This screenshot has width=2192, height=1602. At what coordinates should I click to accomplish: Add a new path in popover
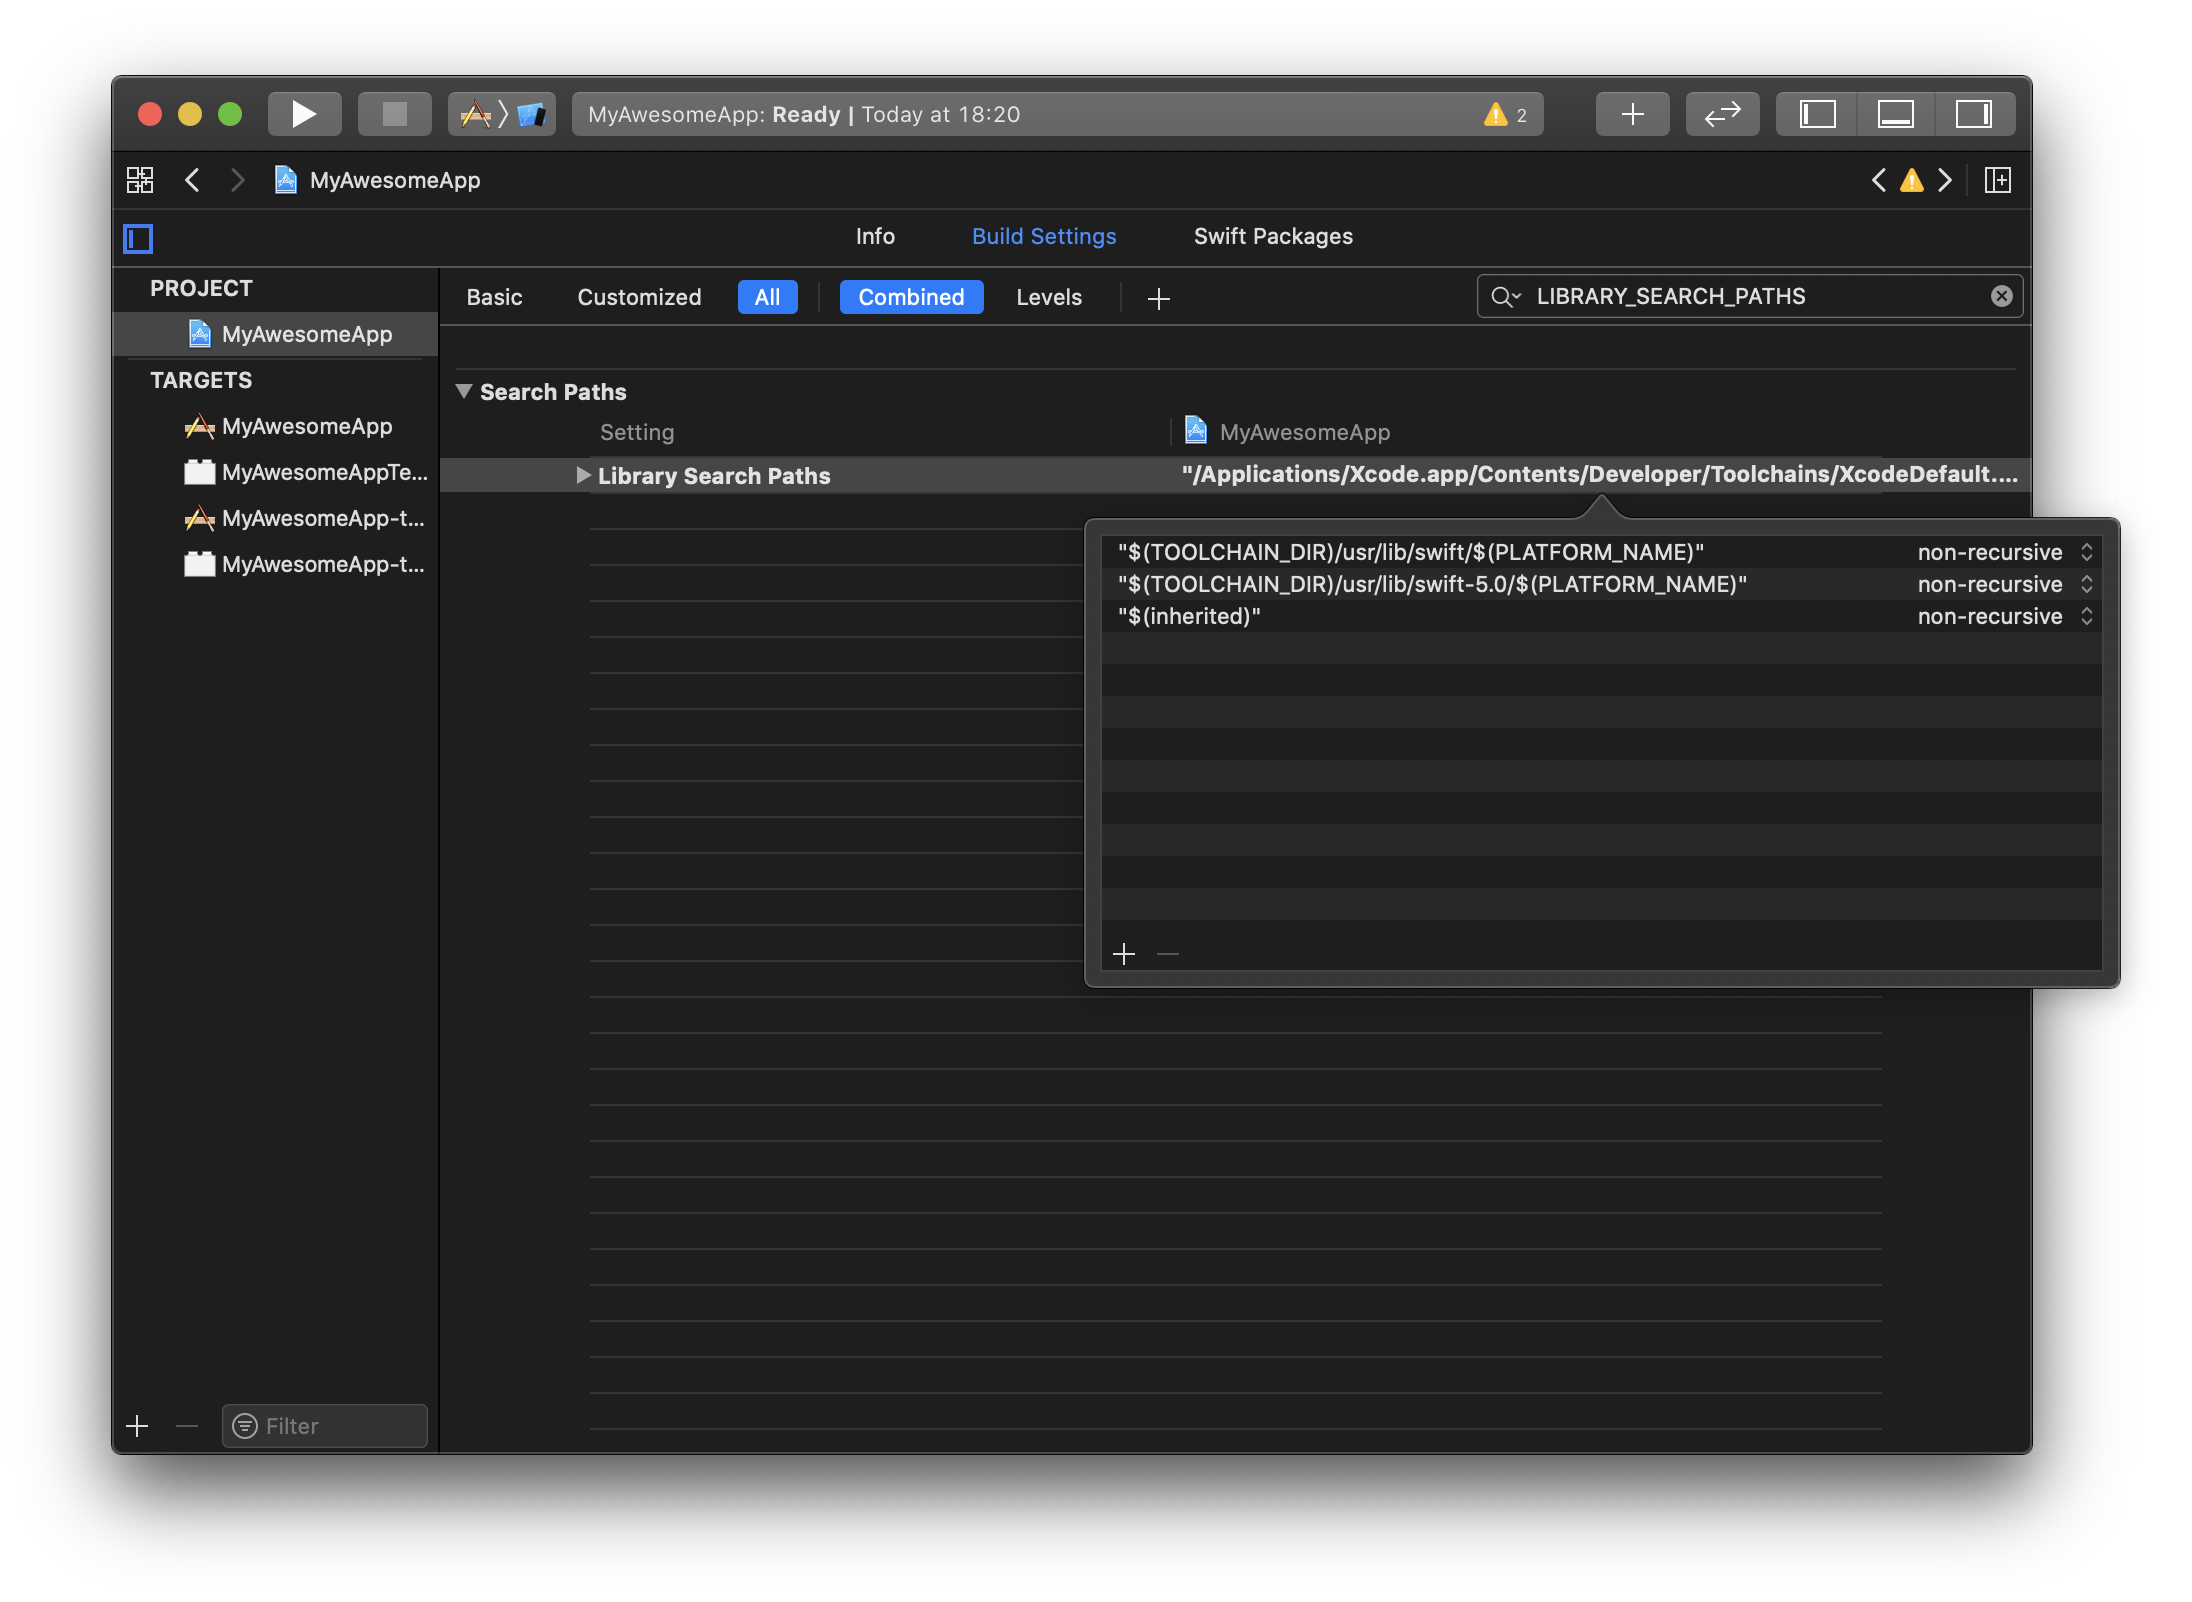pos(1124,954)
